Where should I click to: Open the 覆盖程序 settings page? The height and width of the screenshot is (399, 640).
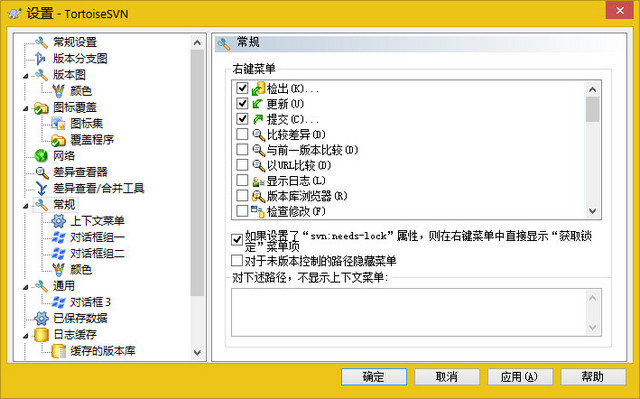[92, 140]
